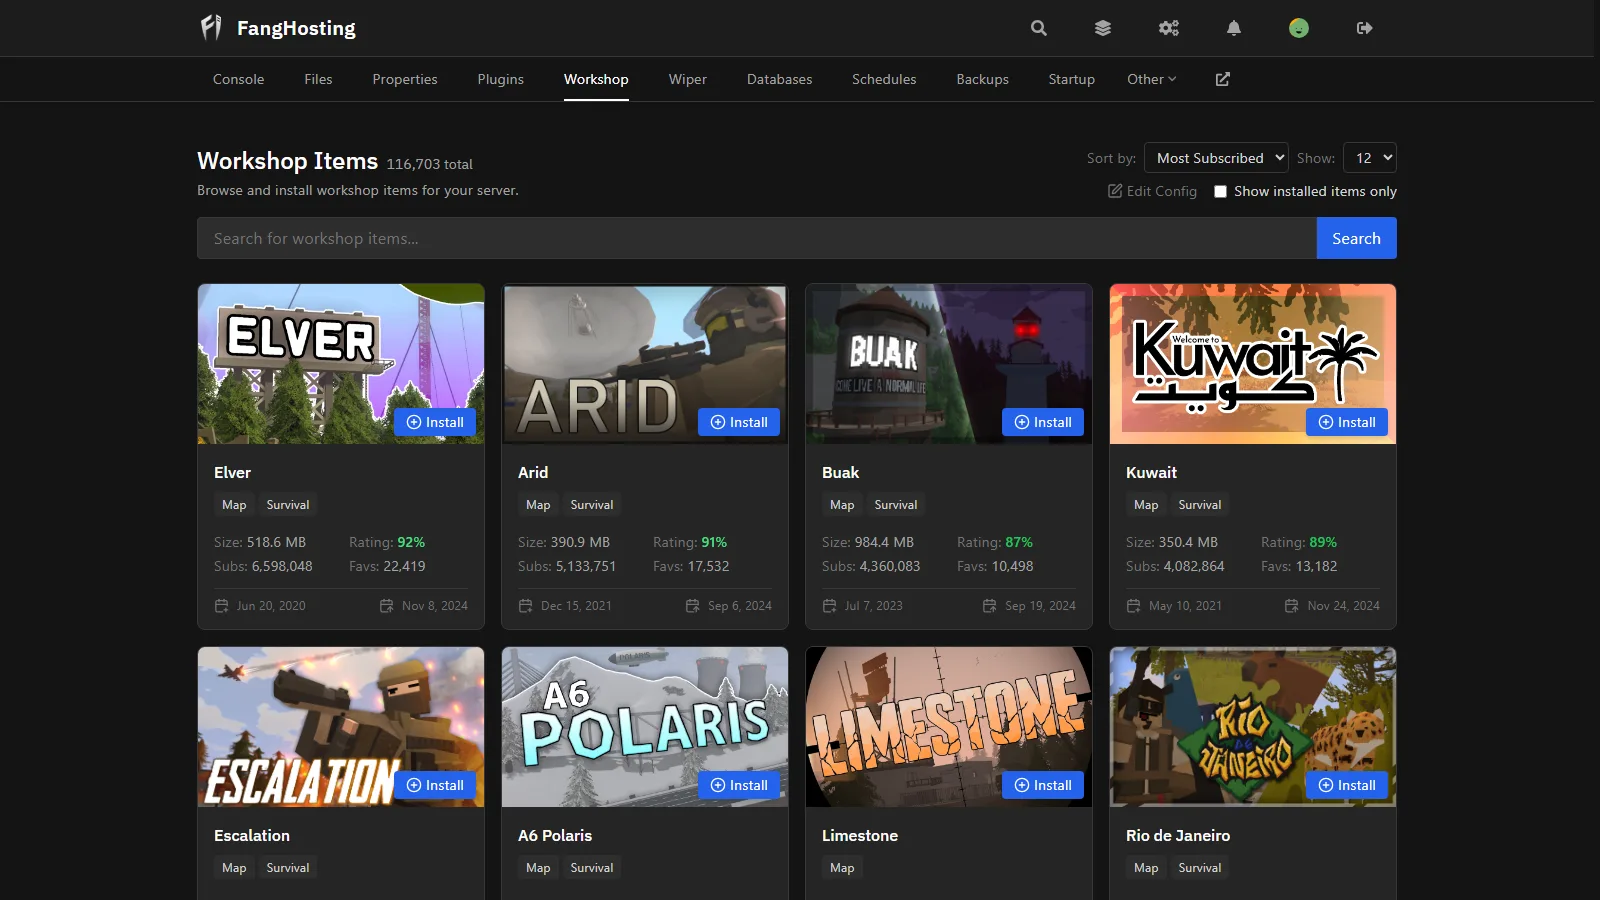The width and height of the screenshot is (1600, 900).
Task: Click the FangHosting logo icon
Action: 211,27
